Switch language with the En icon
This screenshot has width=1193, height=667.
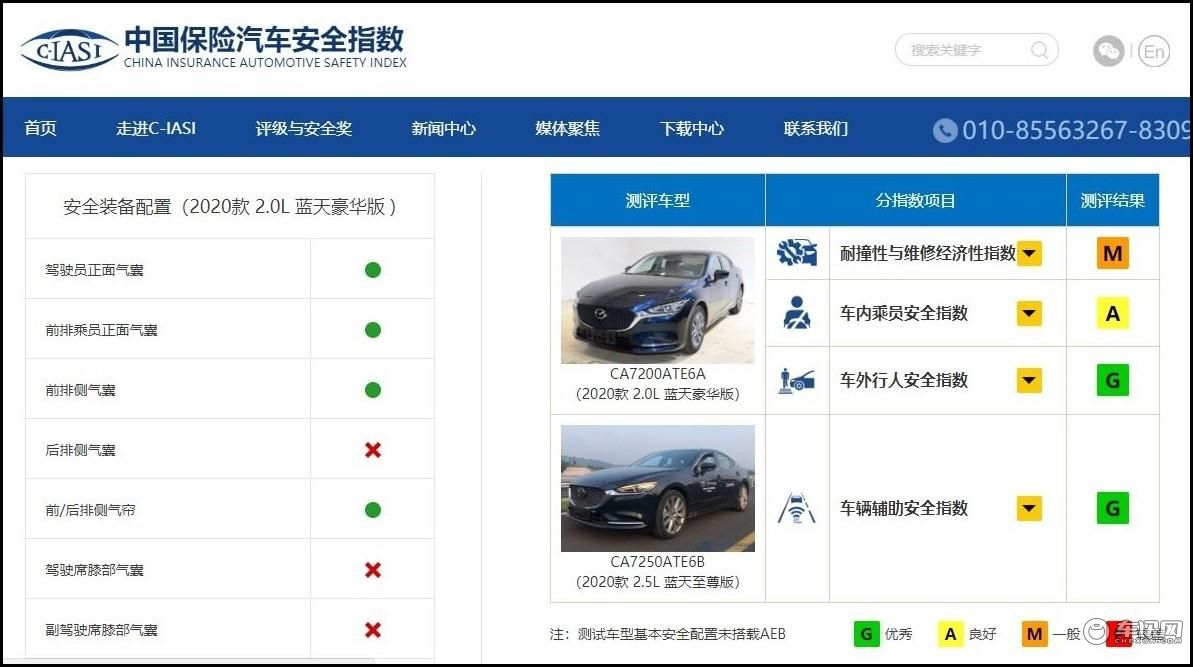coord(1153,51)
